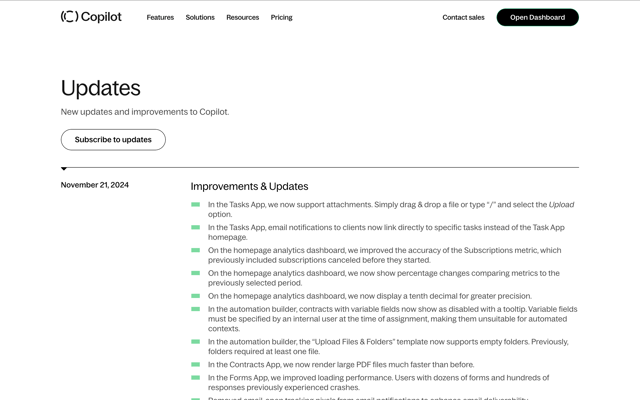The width and height of the screenshot is (640, 400).
Task: Open the Solutions menu
Action: click(200, 18)
